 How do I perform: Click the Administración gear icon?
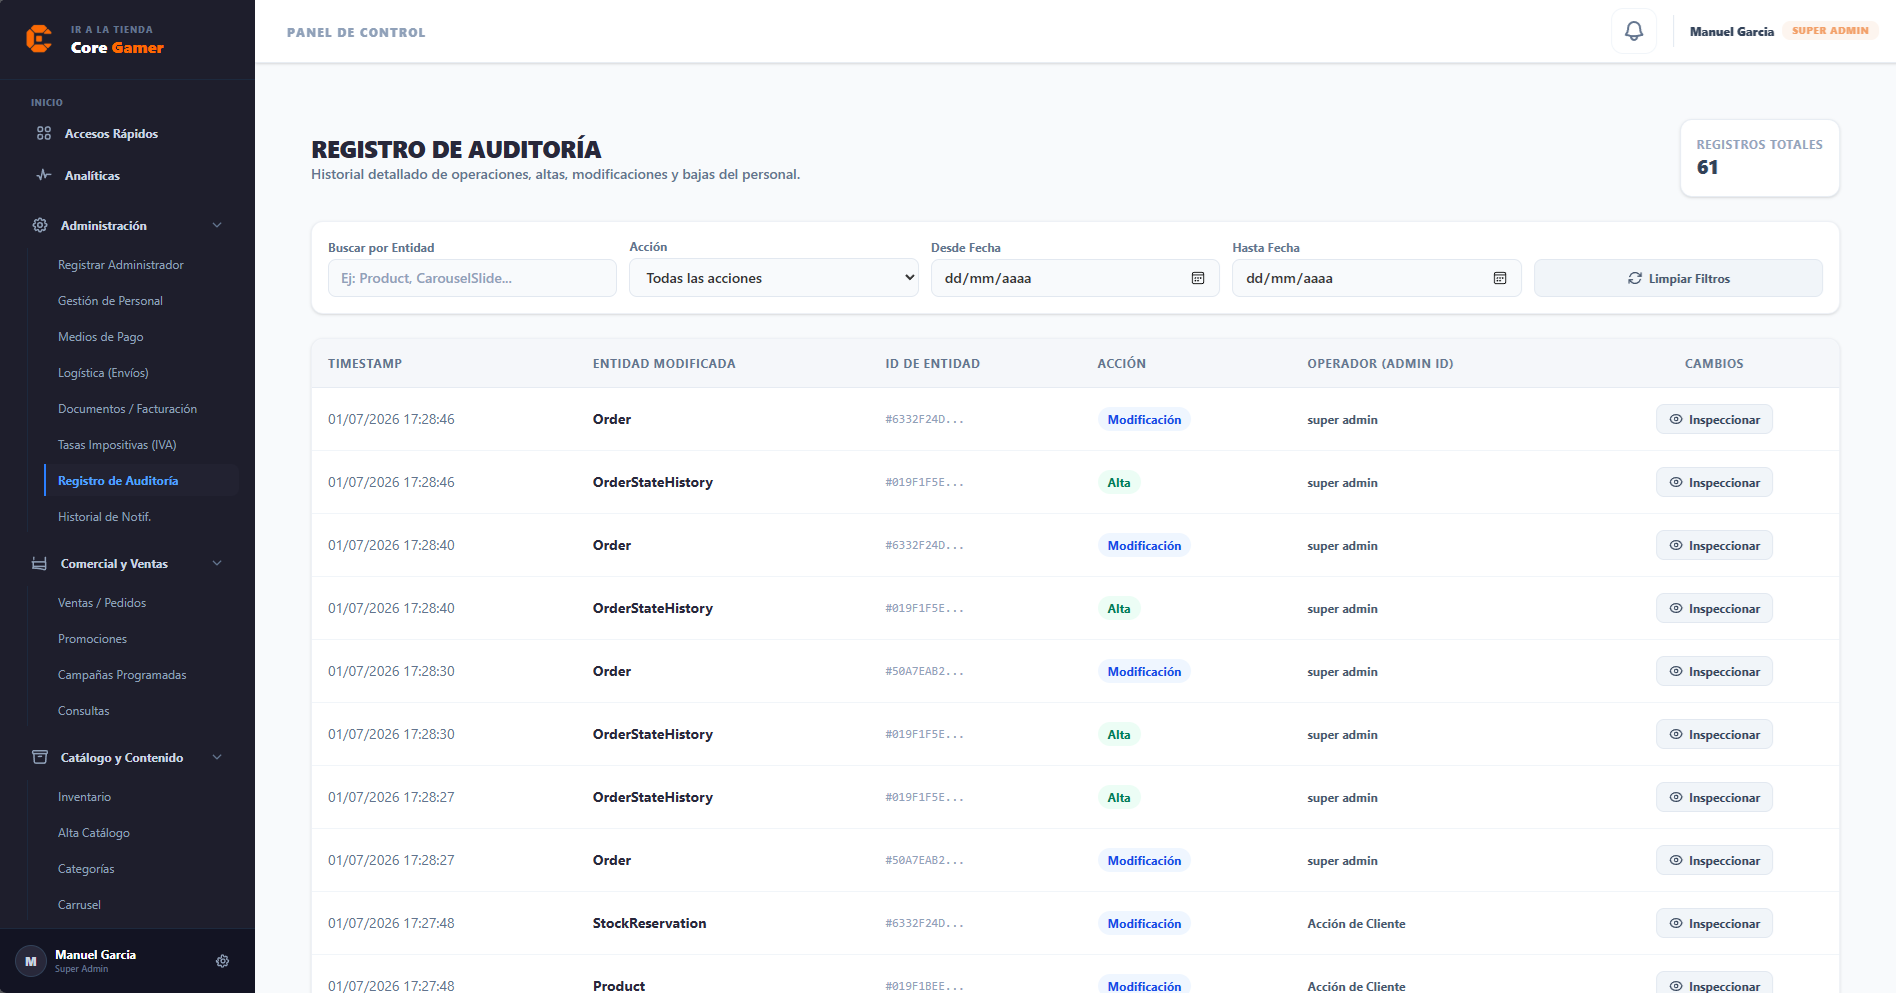[x=40, y=225]
